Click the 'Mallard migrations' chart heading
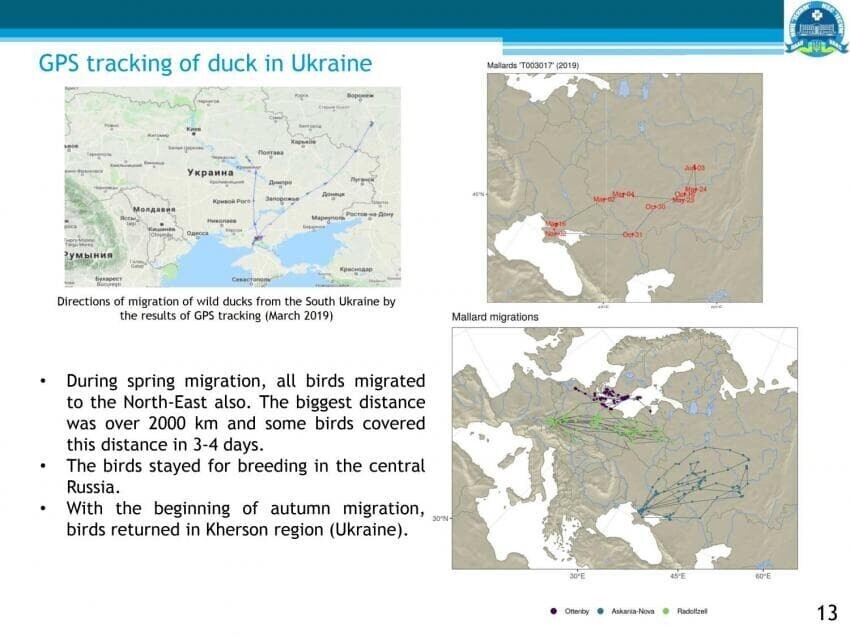Image resolution: width=850 pixels, height=637 pixels. tap(495, 317)
